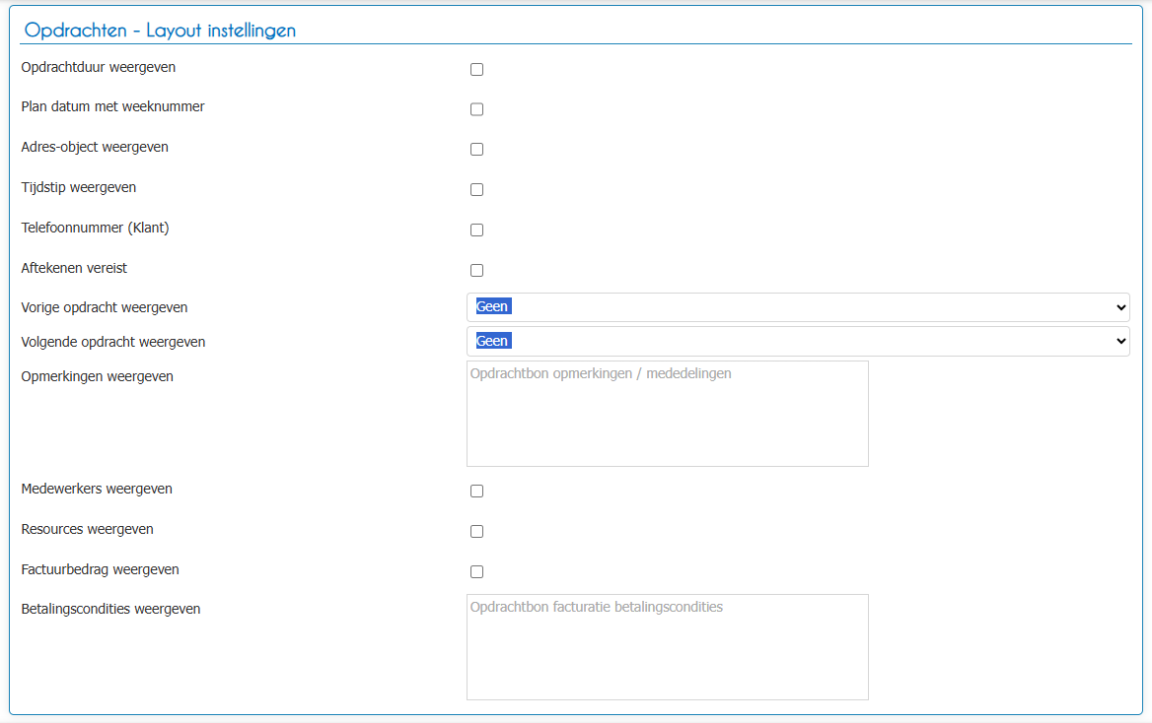This screenshot has width=1152, height=723.
Task: Click the 'Opmerkingen weergeven' label
Action: [x=97, y=377]
